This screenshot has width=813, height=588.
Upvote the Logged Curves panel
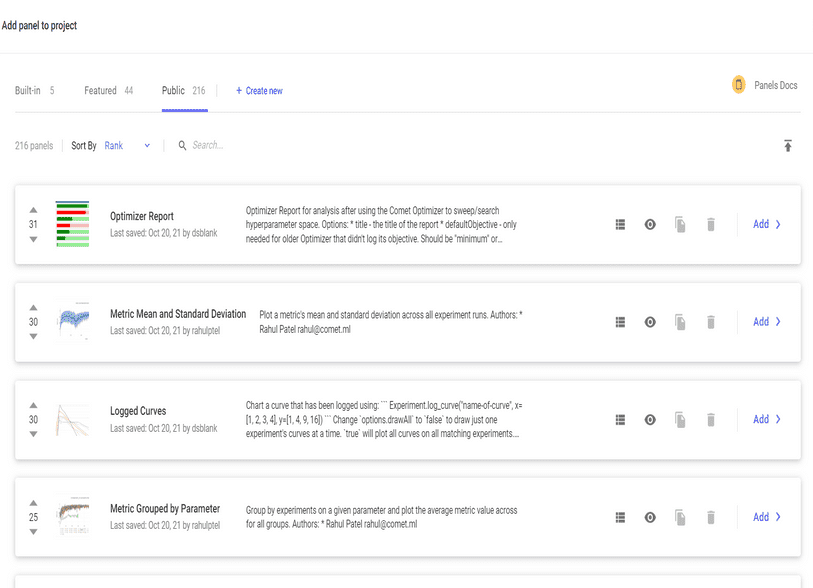(x=33, y=404)
